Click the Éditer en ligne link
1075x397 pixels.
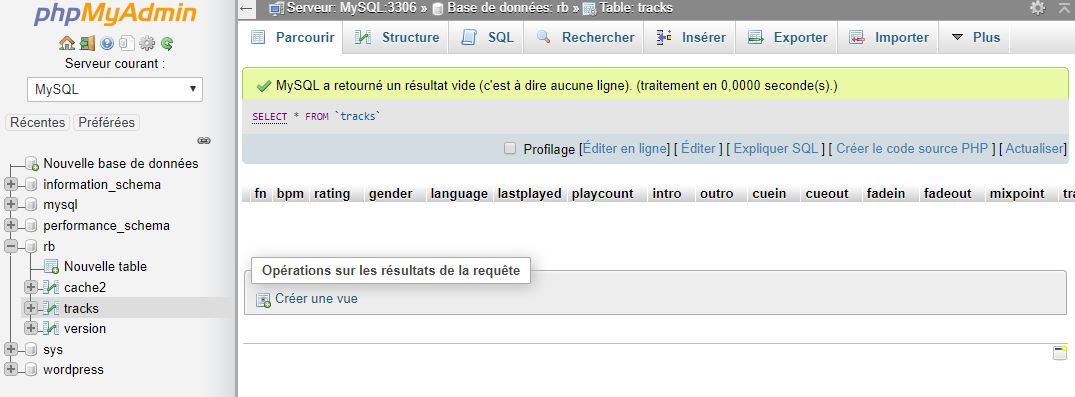pos(624,148)
